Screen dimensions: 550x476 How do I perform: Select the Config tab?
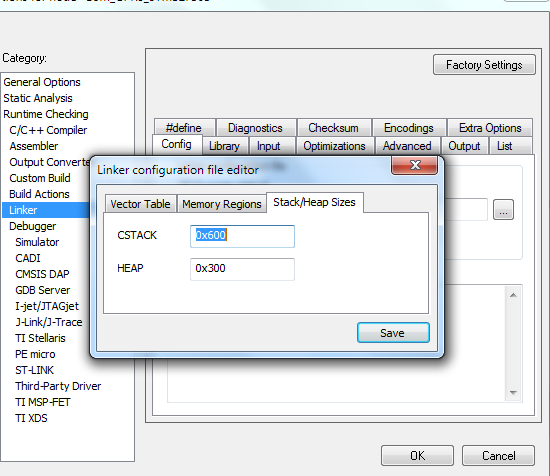177,144
